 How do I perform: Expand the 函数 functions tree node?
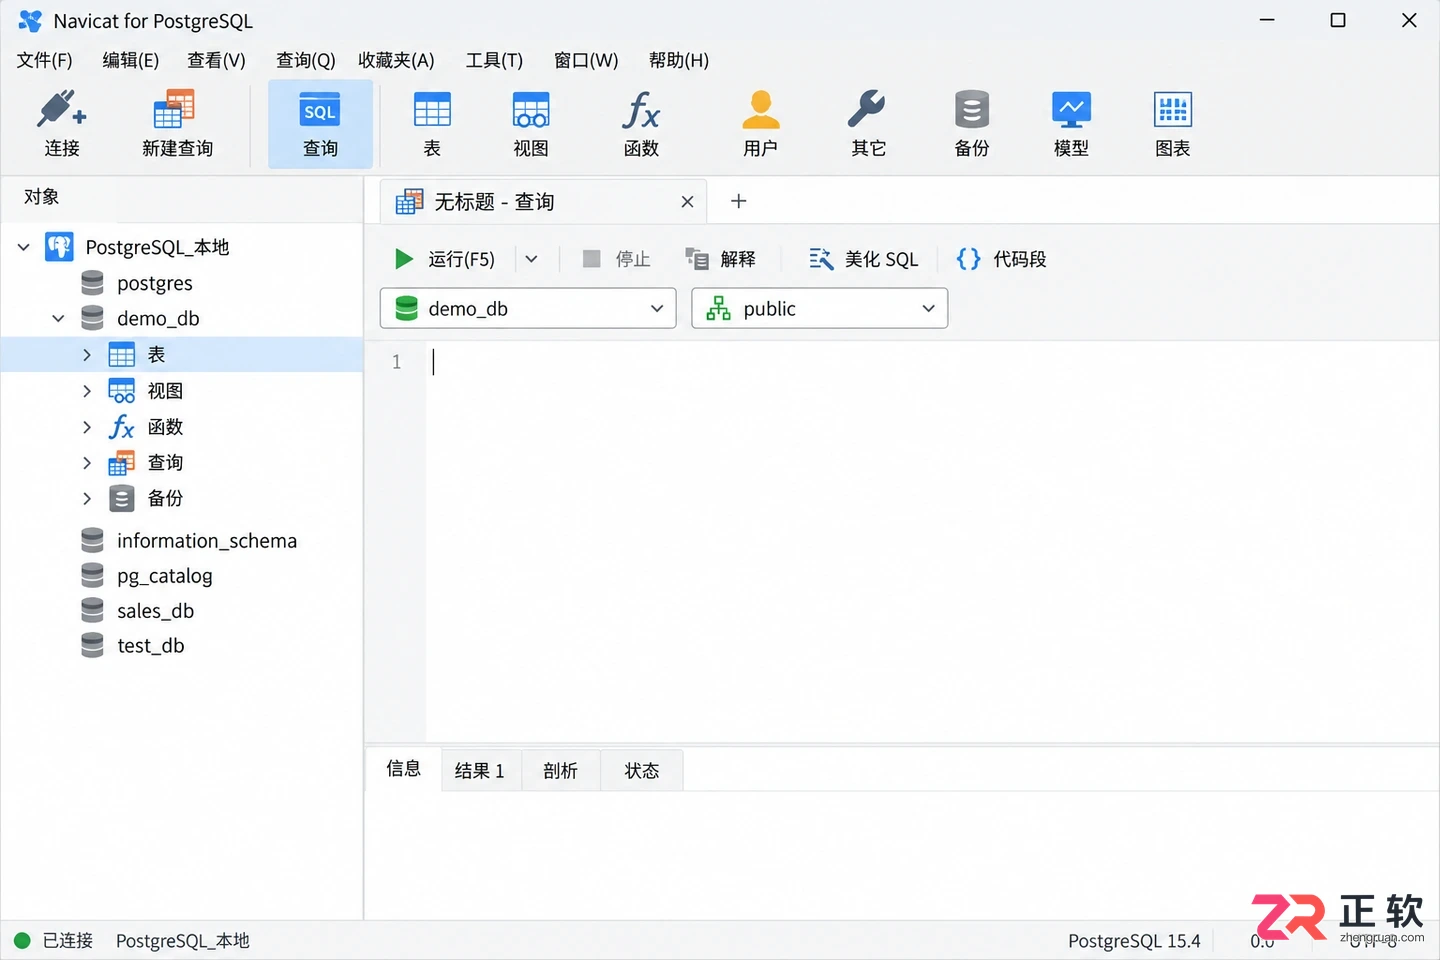(x=87, y=427)
